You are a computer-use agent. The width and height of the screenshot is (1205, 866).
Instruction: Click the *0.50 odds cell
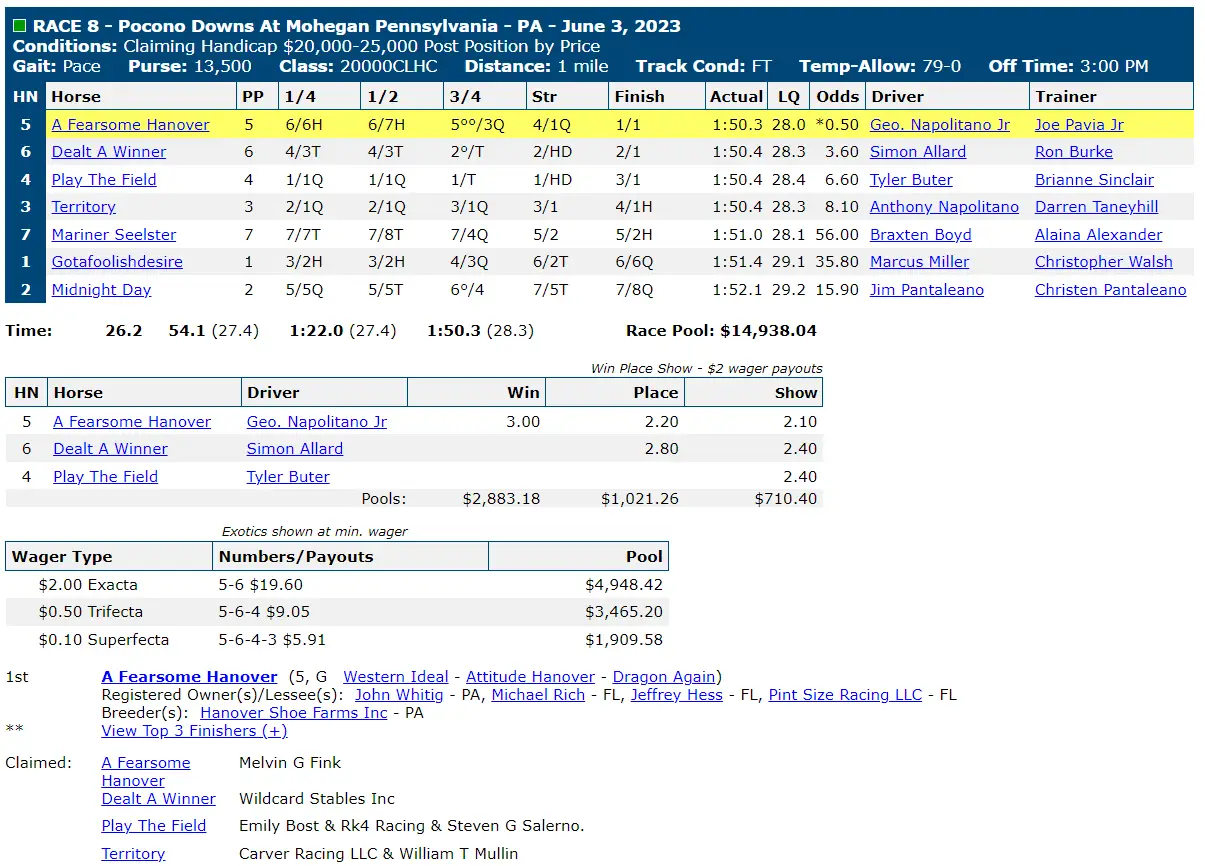tap(837, 125)
